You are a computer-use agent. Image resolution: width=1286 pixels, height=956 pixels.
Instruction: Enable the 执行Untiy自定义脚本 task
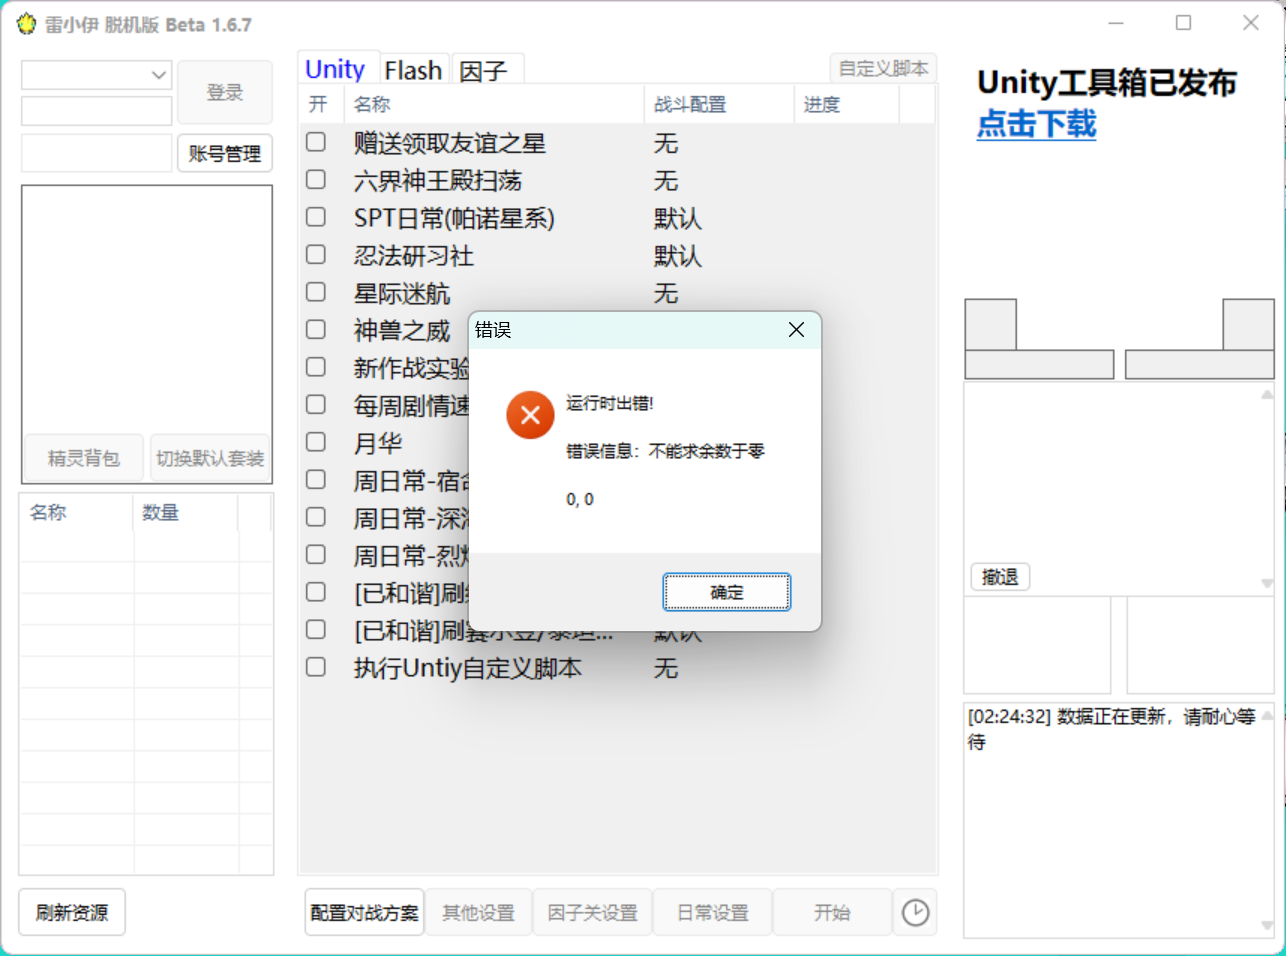coord(316,668)
